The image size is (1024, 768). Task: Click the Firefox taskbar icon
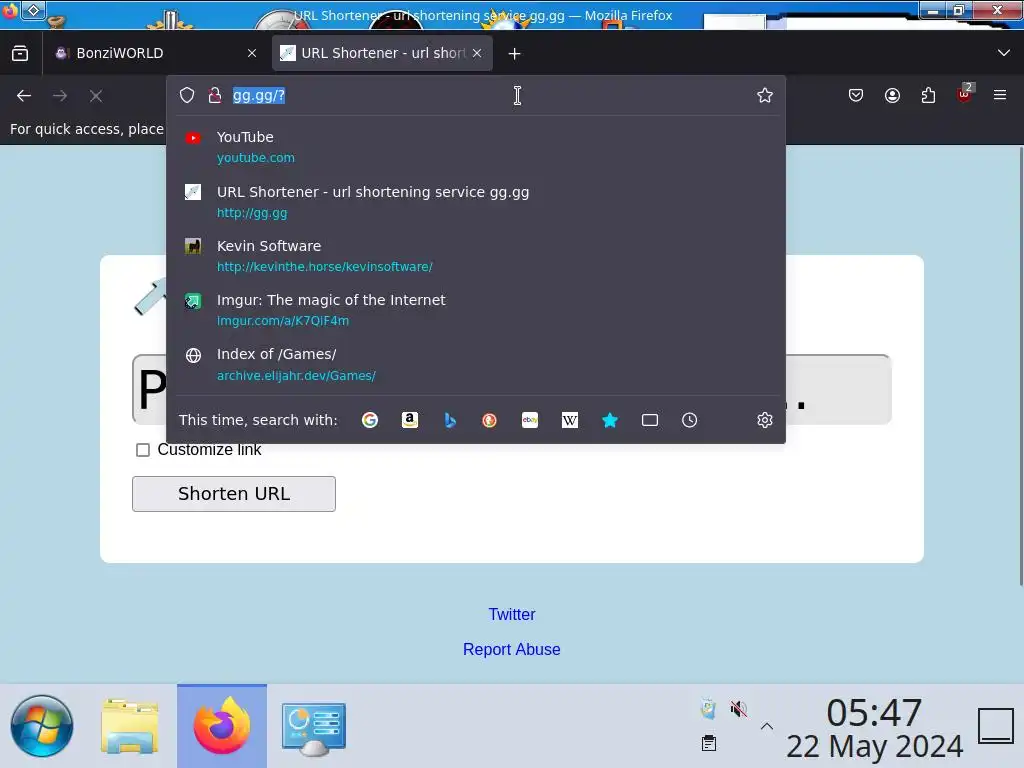pos(222,726)
